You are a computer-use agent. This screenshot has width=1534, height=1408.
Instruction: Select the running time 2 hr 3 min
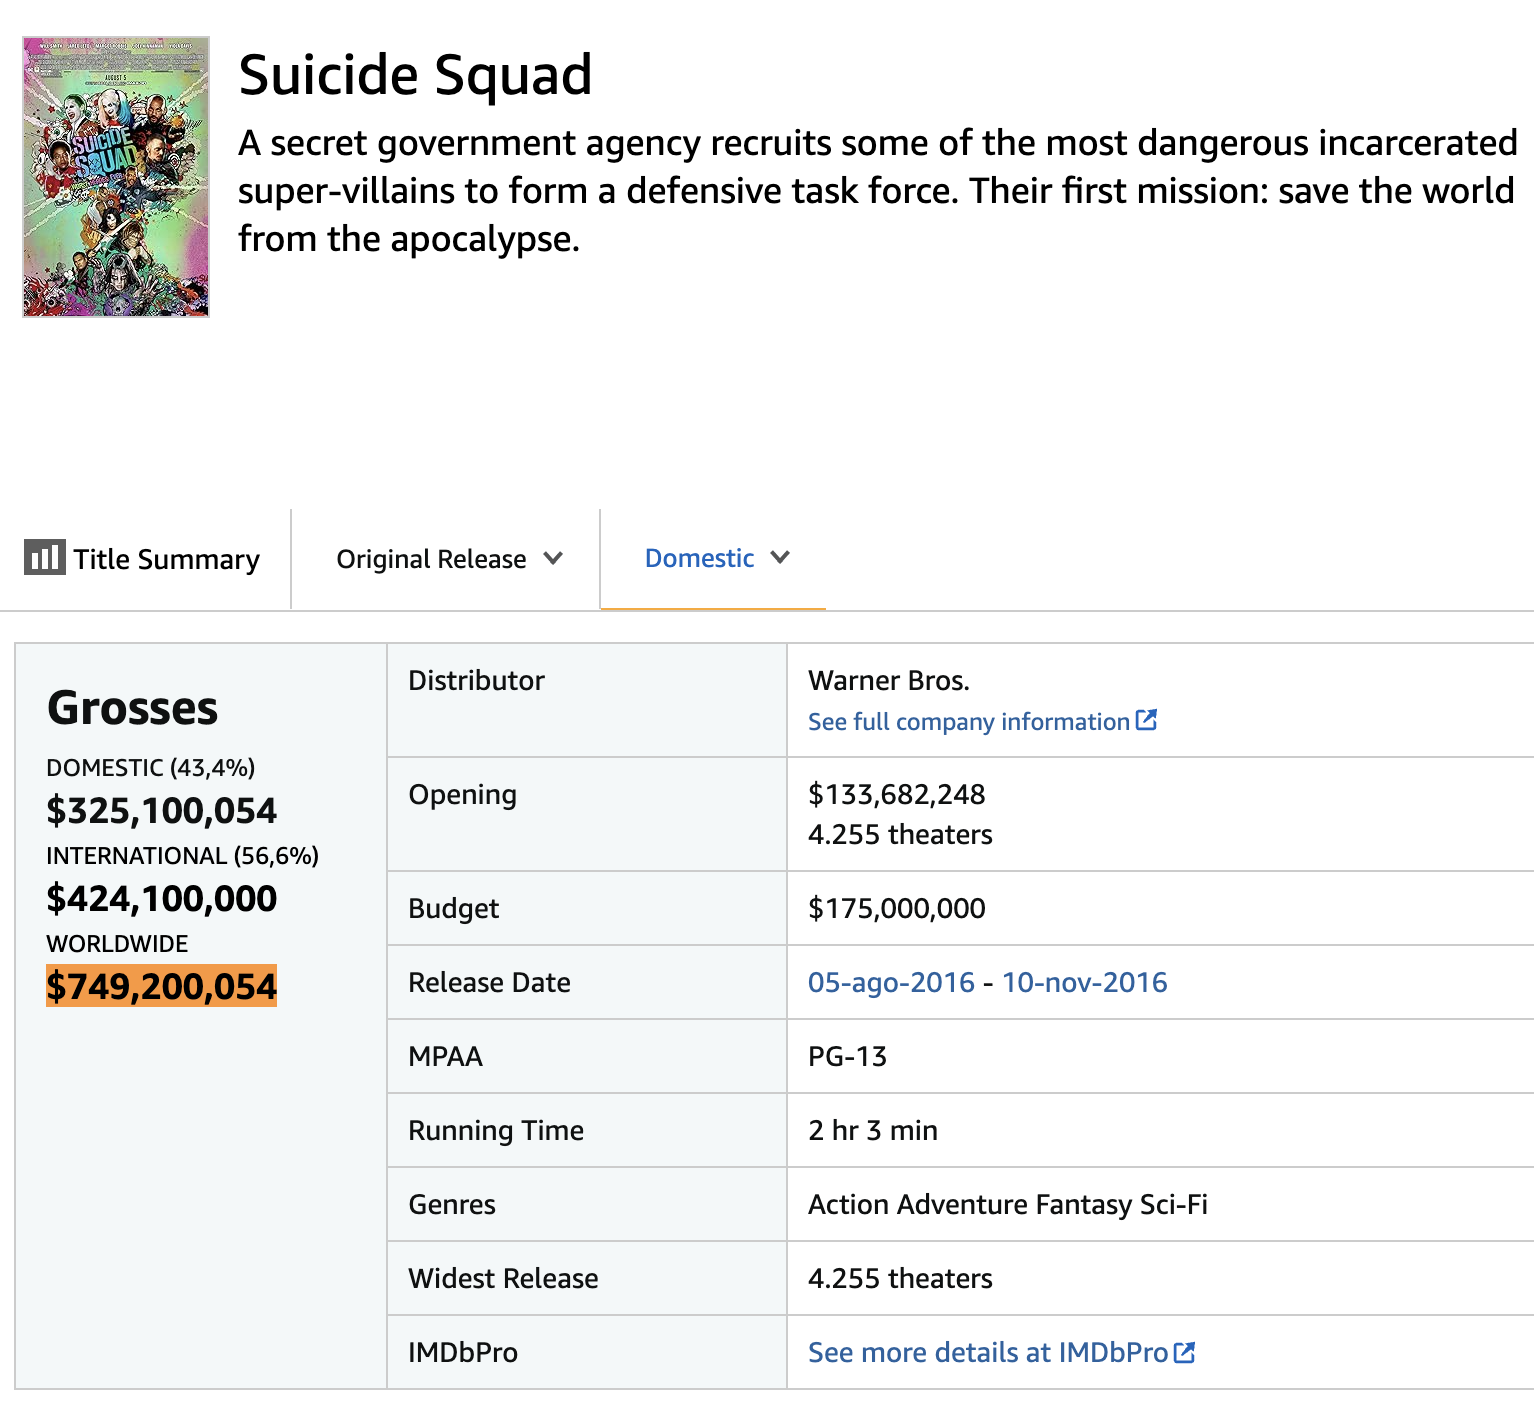click(873, 1131)
